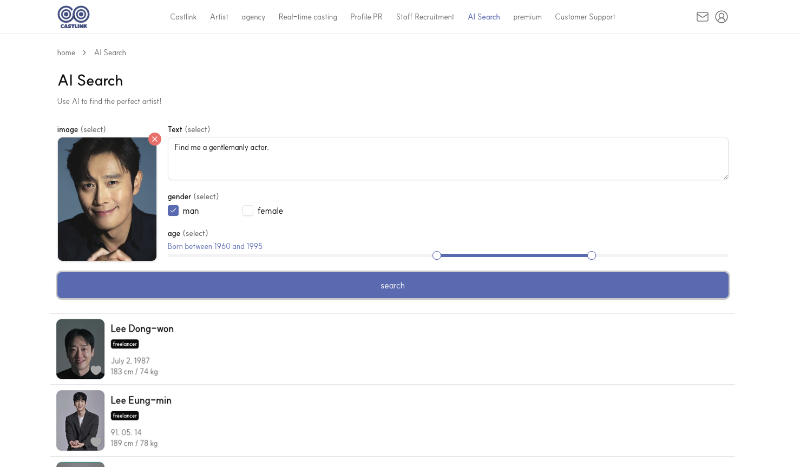Screen dimensions: 800x467
Task: Open the agency menu item
Action: tap(253, 17)
